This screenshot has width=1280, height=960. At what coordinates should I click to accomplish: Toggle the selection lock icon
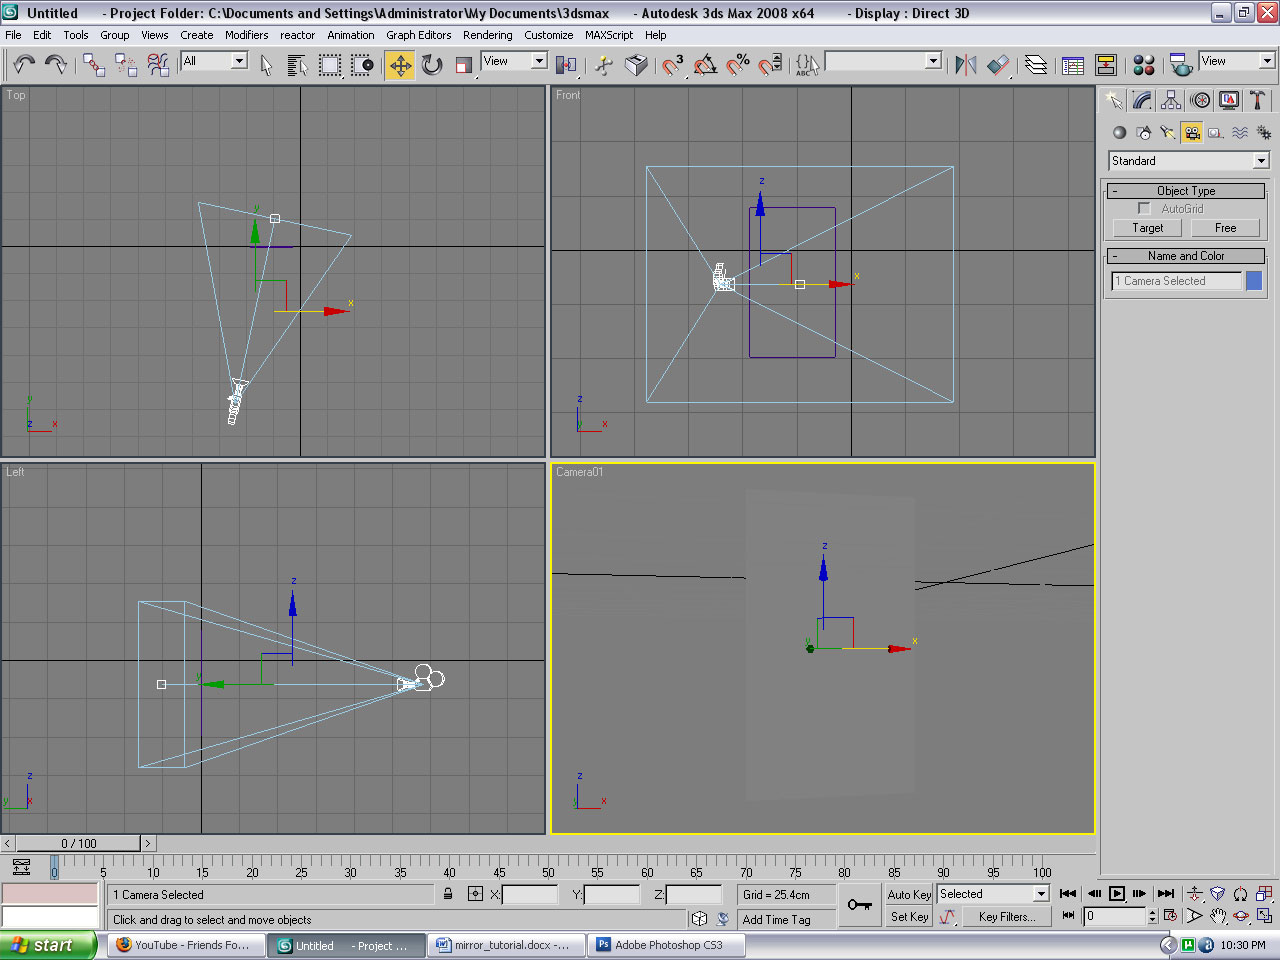[x=448, y=894]
